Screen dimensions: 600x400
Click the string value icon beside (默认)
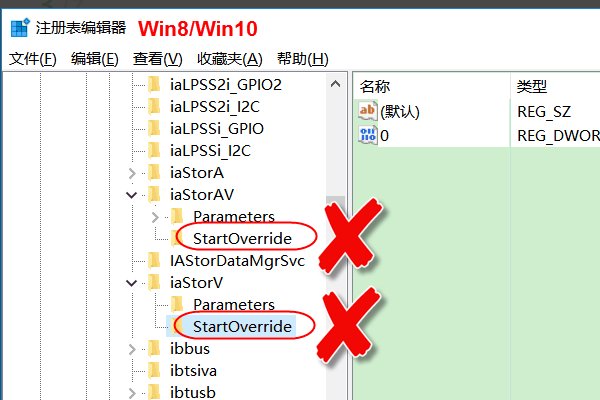coord(368,111)
